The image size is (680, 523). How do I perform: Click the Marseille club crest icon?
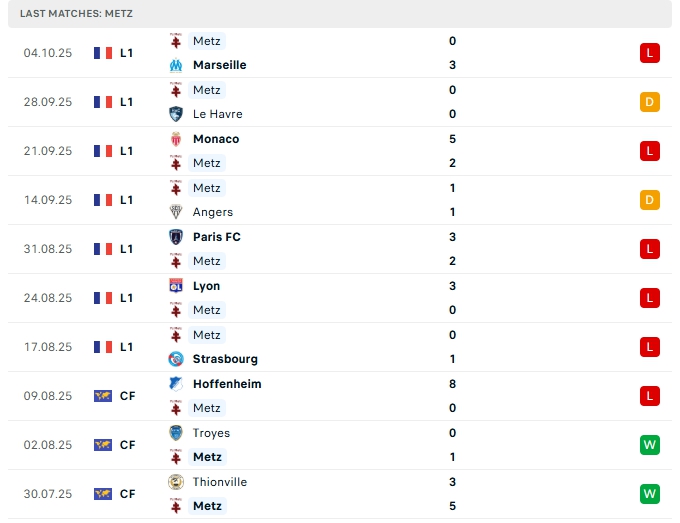[x=176, y=65]
